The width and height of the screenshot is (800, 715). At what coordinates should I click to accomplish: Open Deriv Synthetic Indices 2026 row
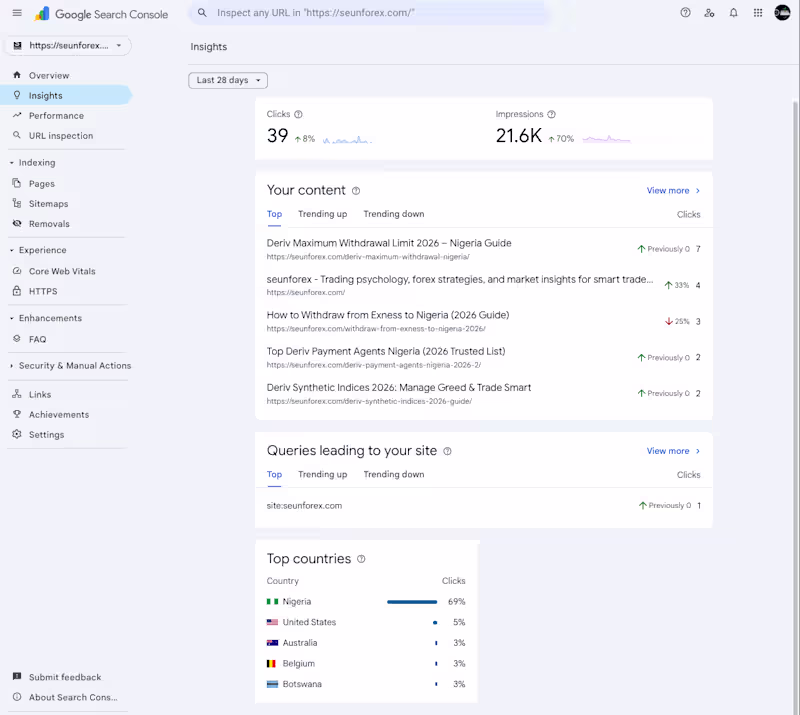coord(484,393)
